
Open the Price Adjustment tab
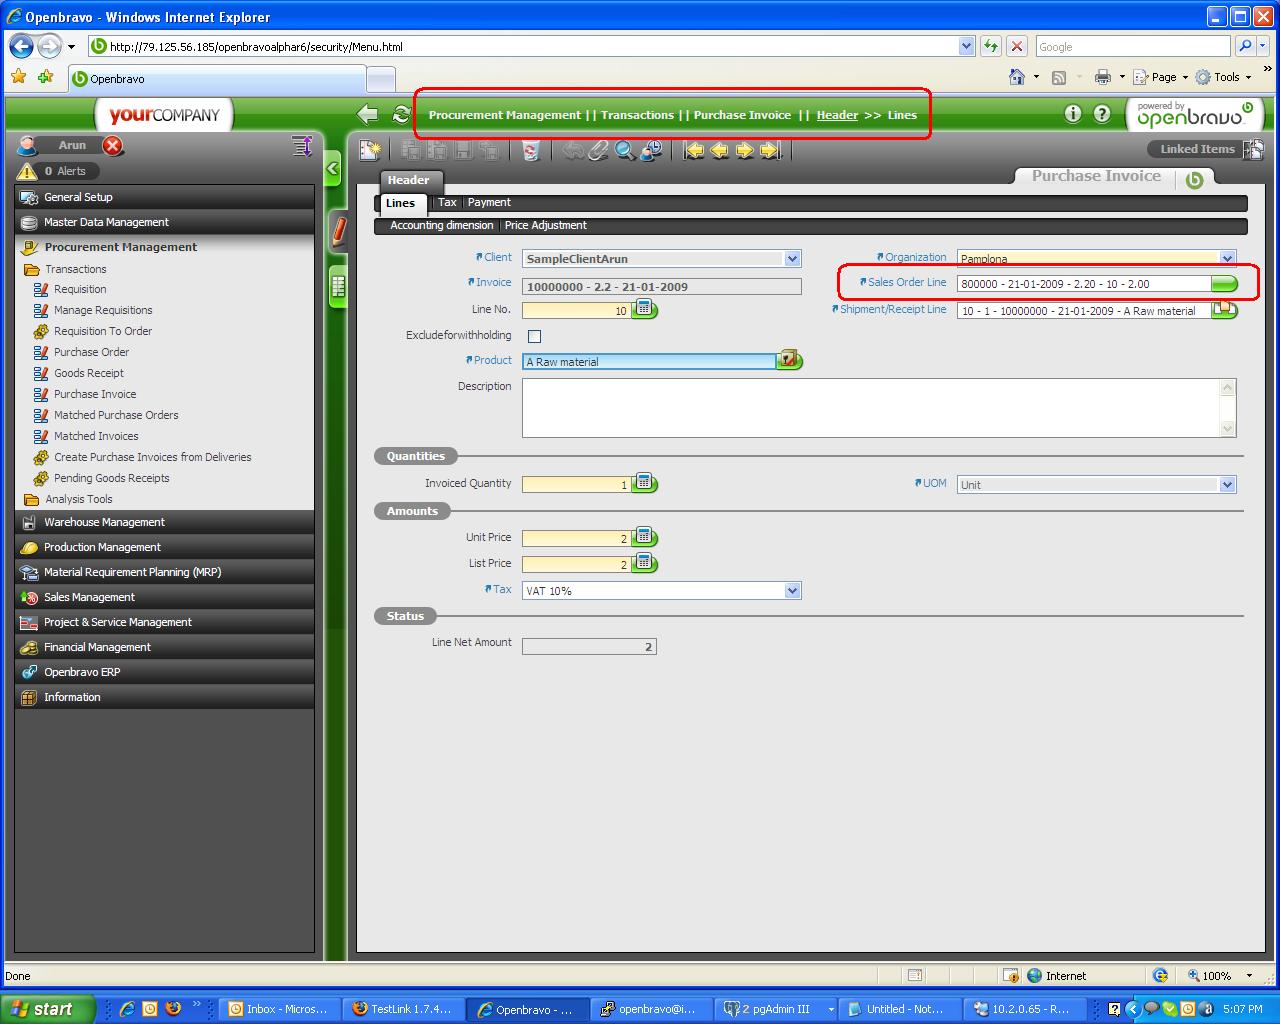point(546,225)
